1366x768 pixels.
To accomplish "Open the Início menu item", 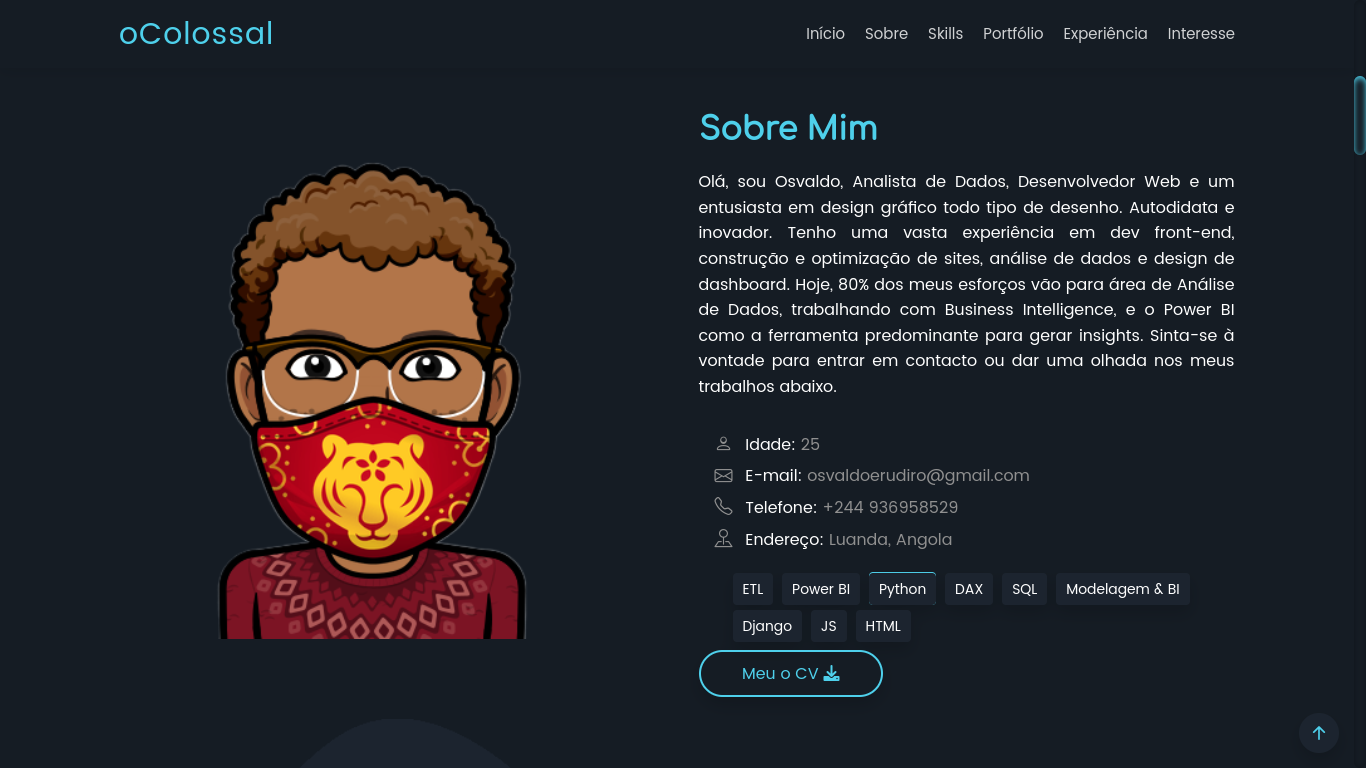I will pos(825,33).
